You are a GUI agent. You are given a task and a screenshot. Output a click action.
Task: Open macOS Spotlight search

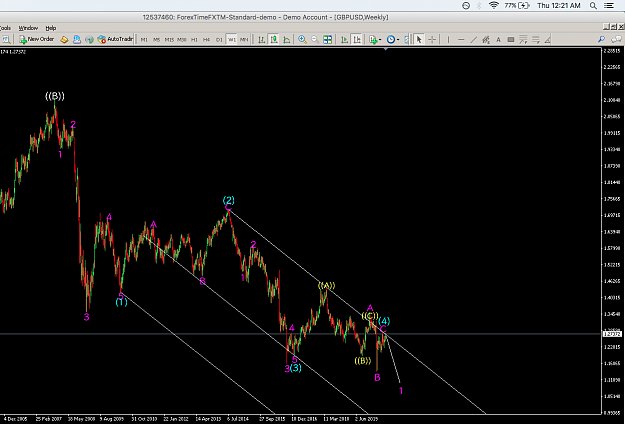[593, 6]
